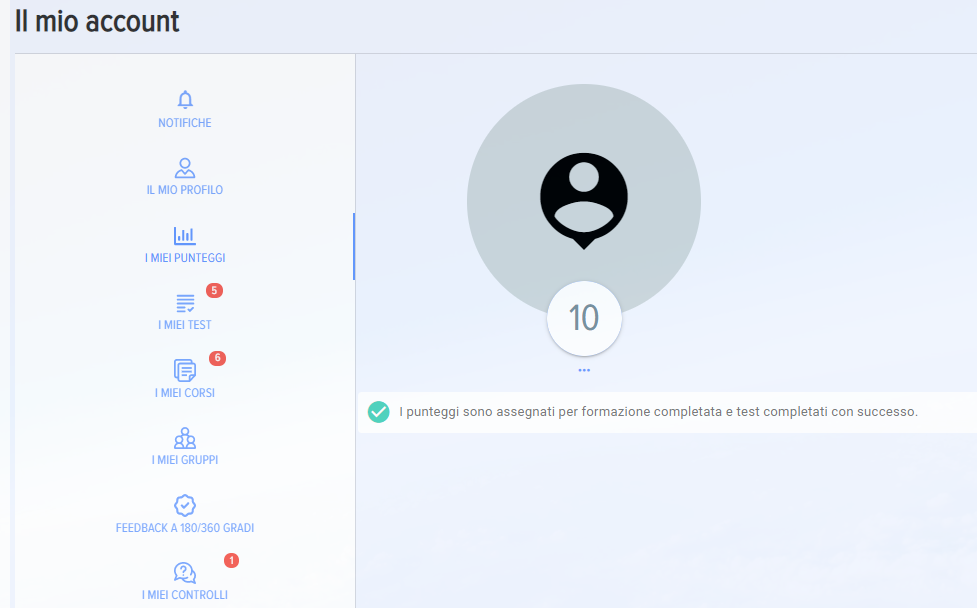Select I miei punteggi menu item
Screen dimensions: 977x608
(185, 258)
